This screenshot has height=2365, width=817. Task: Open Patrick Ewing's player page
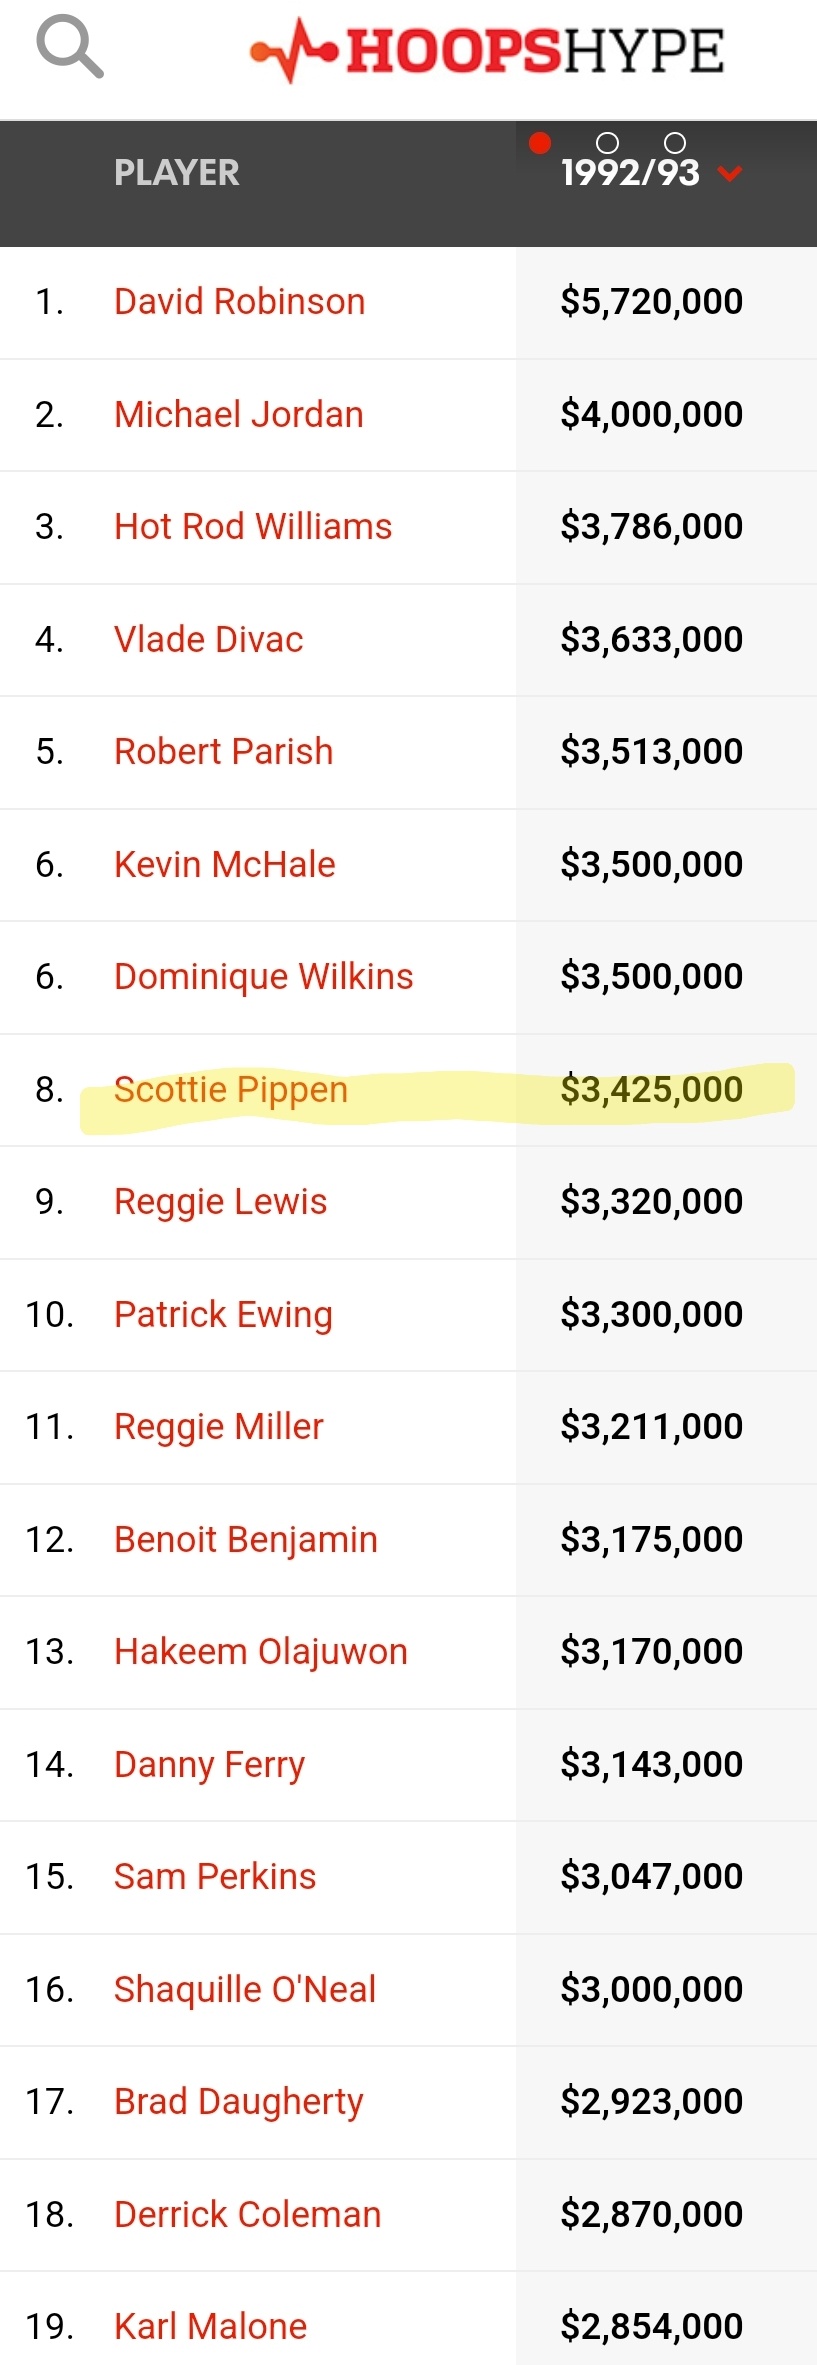pos(223,1315)
